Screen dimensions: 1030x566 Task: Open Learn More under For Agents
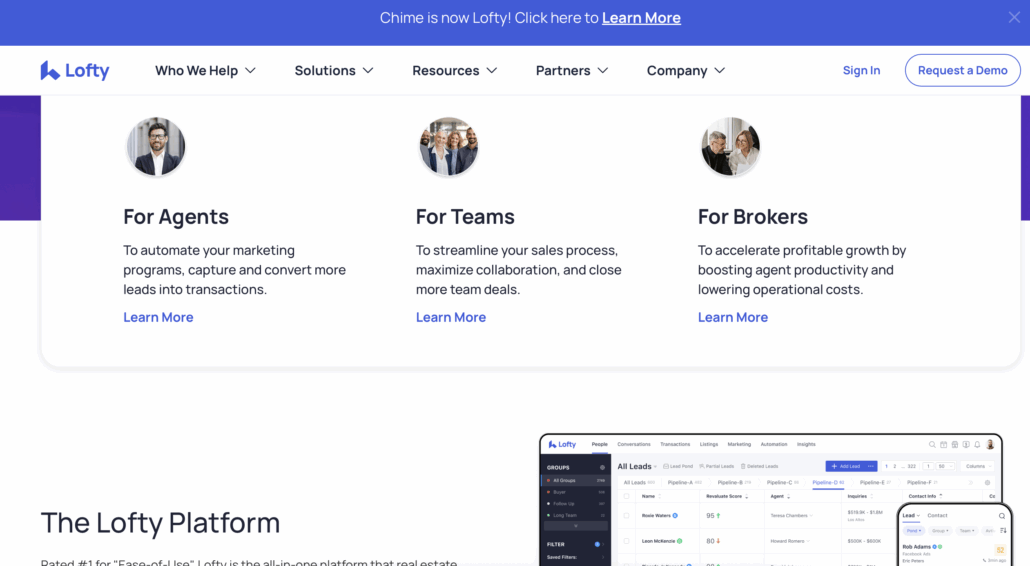[x=158, y=317]
